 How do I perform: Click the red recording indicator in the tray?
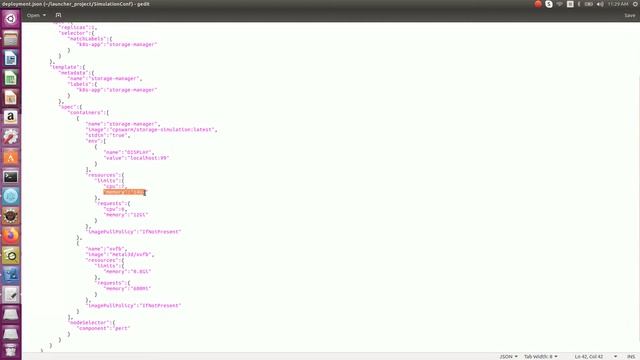(538, 4)
